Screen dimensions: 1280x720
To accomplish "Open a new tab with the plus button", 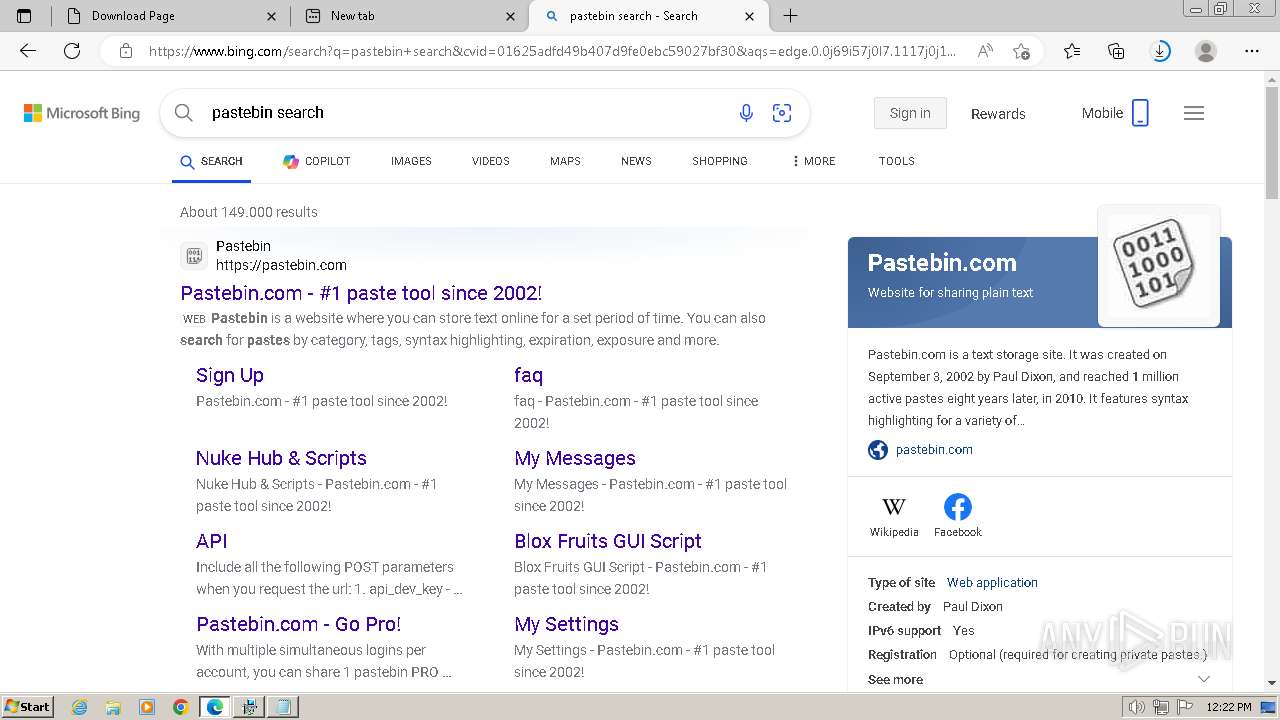I will pyautogui.click(x=790, y=16).
